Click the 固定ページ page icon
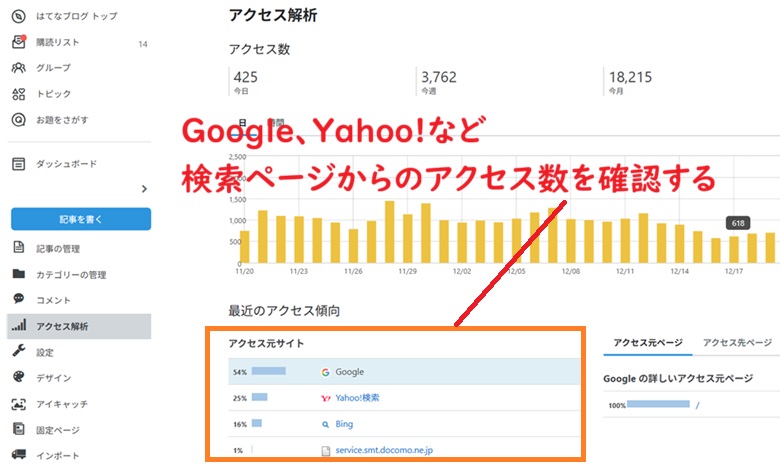 pyautogui.click(x=18, y=429)
